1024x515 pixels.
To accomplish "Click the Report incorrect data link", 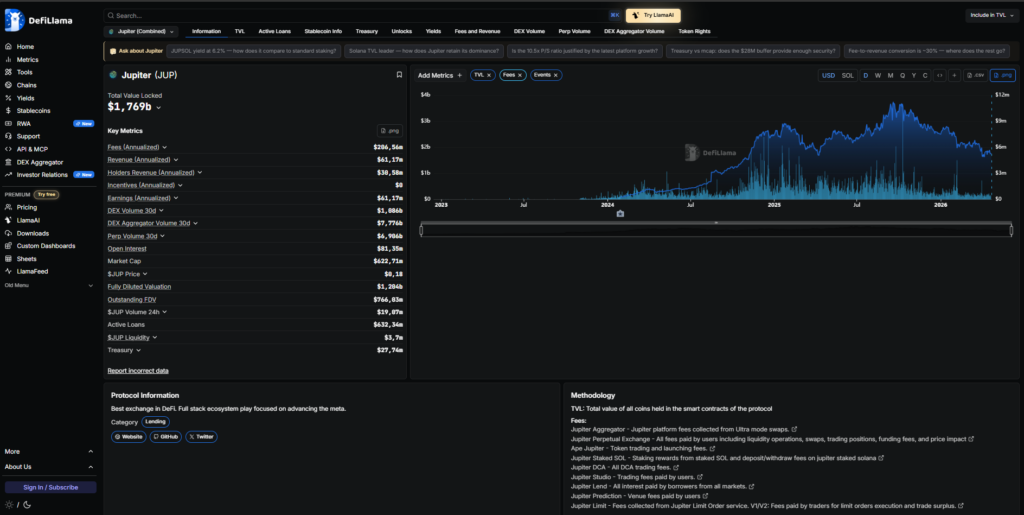I will [138, 370].
